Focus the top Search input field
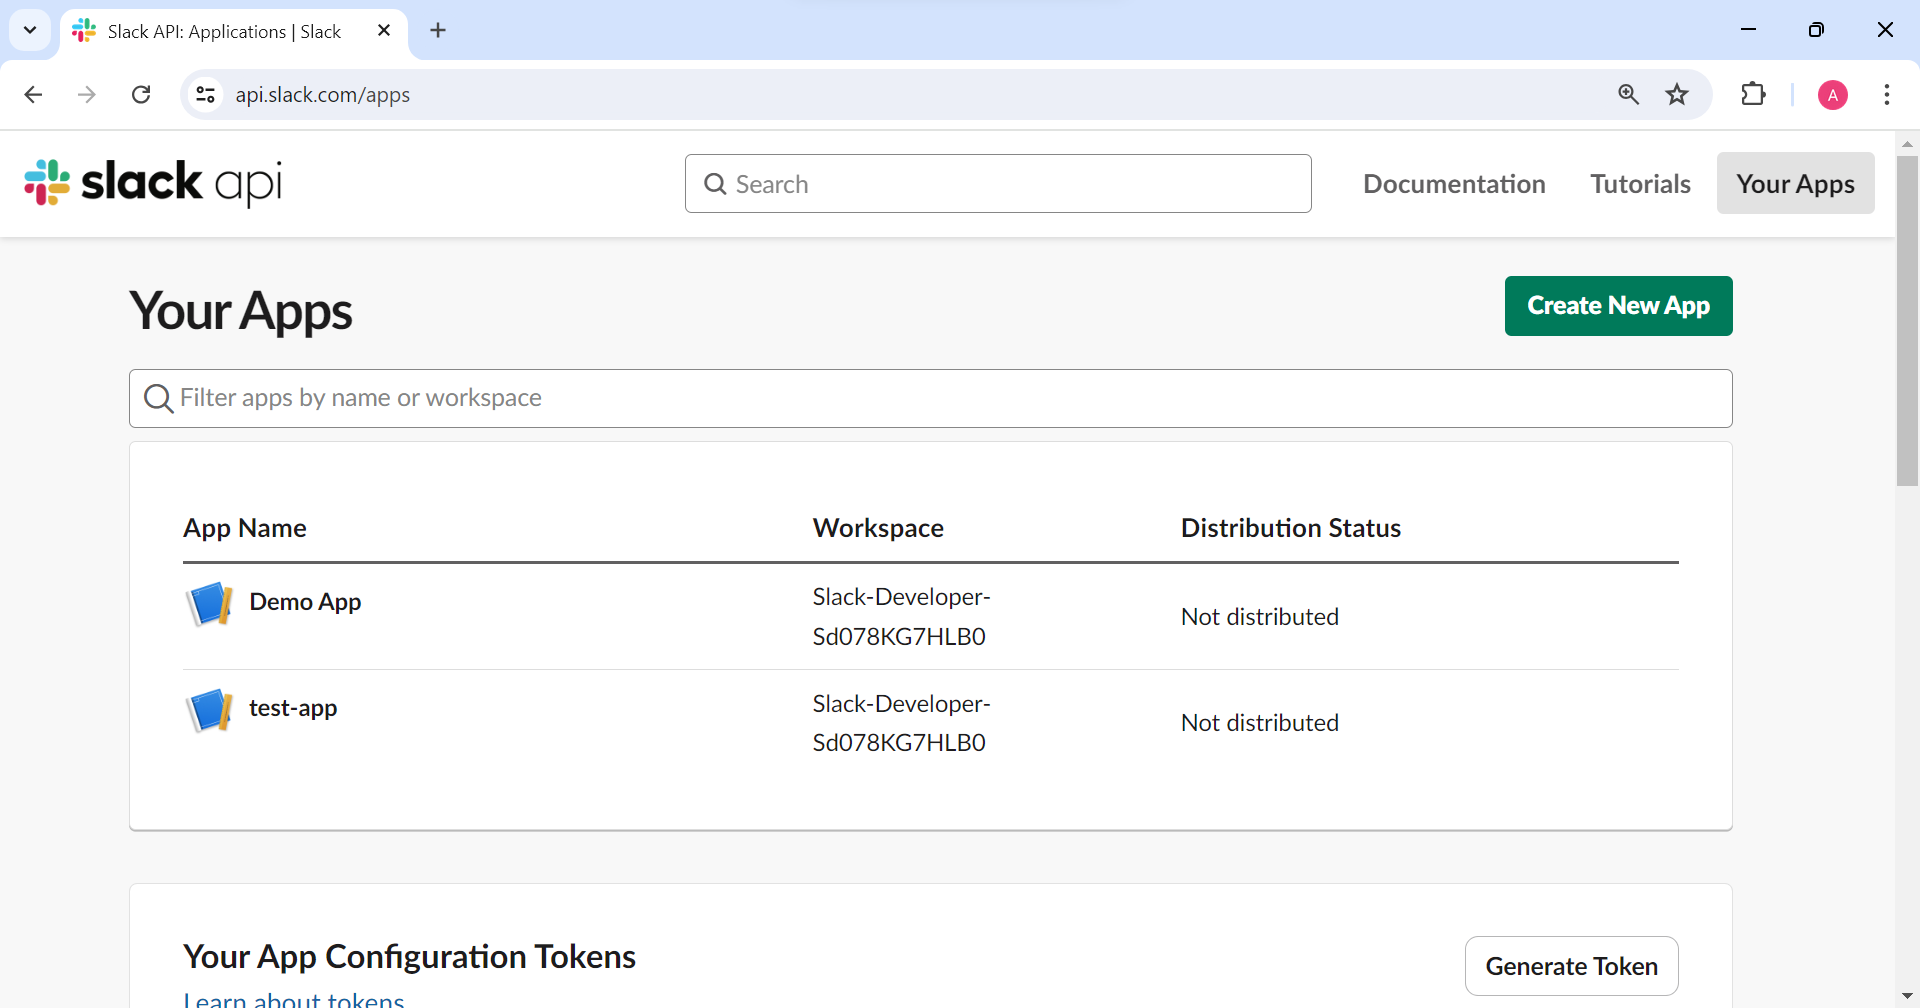Screen dimensions: 1920x1008 click(998, 184)
